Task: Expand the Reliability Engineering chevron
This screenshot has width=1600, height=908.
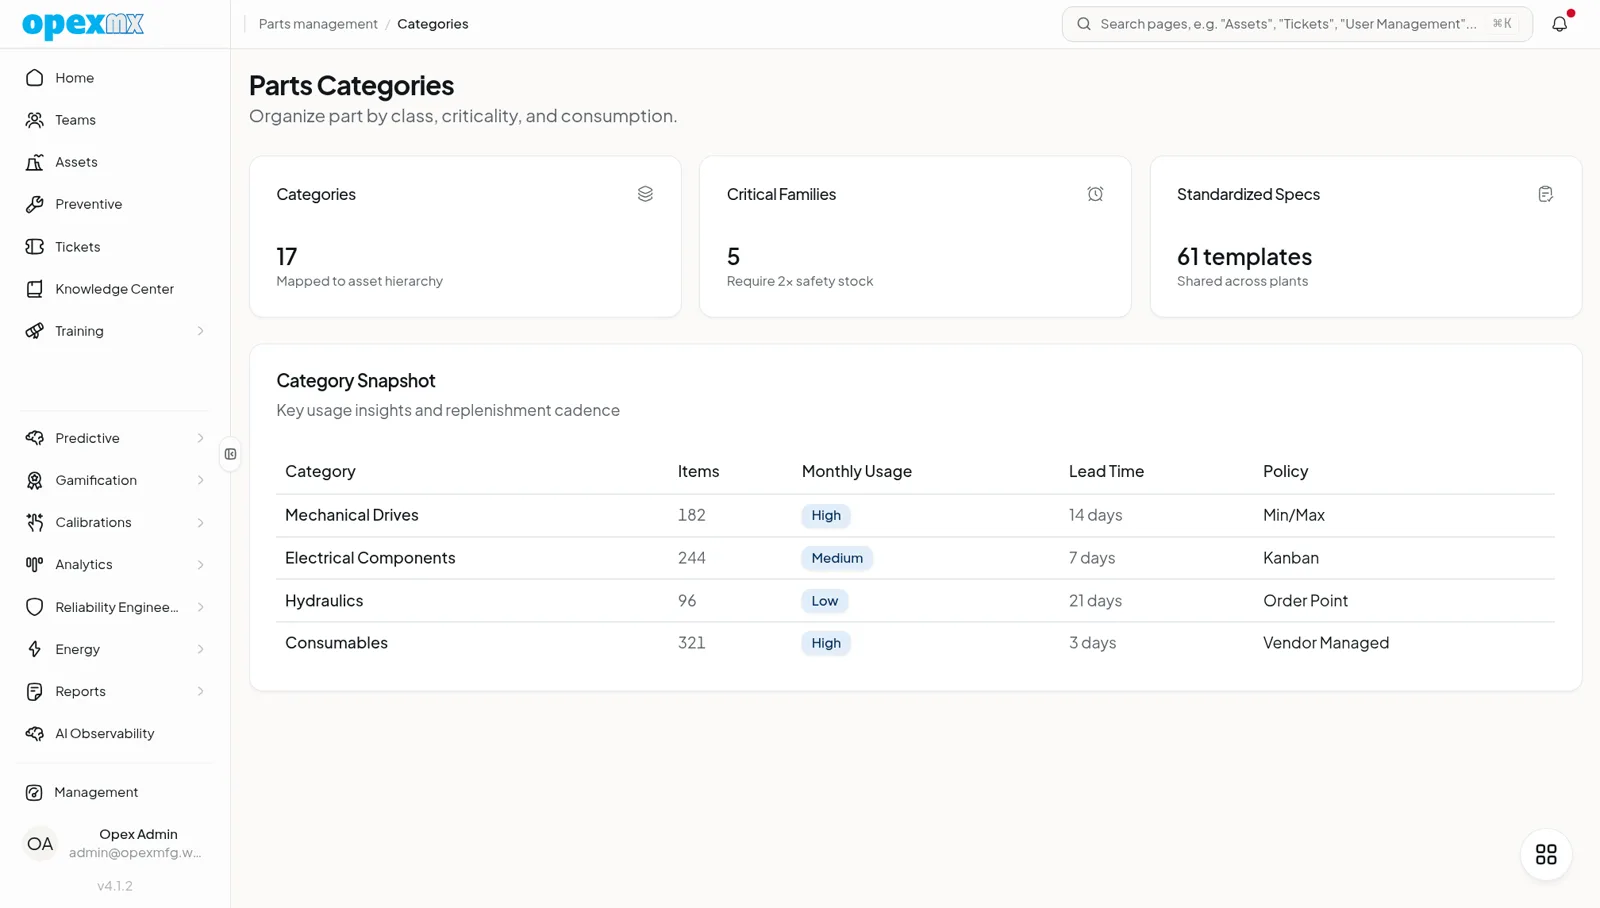Action: [201, 607]
